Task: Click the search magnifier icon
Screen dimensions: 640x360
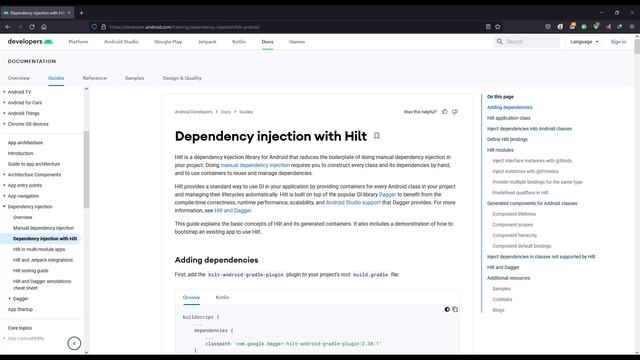Action: coord(500,42)
